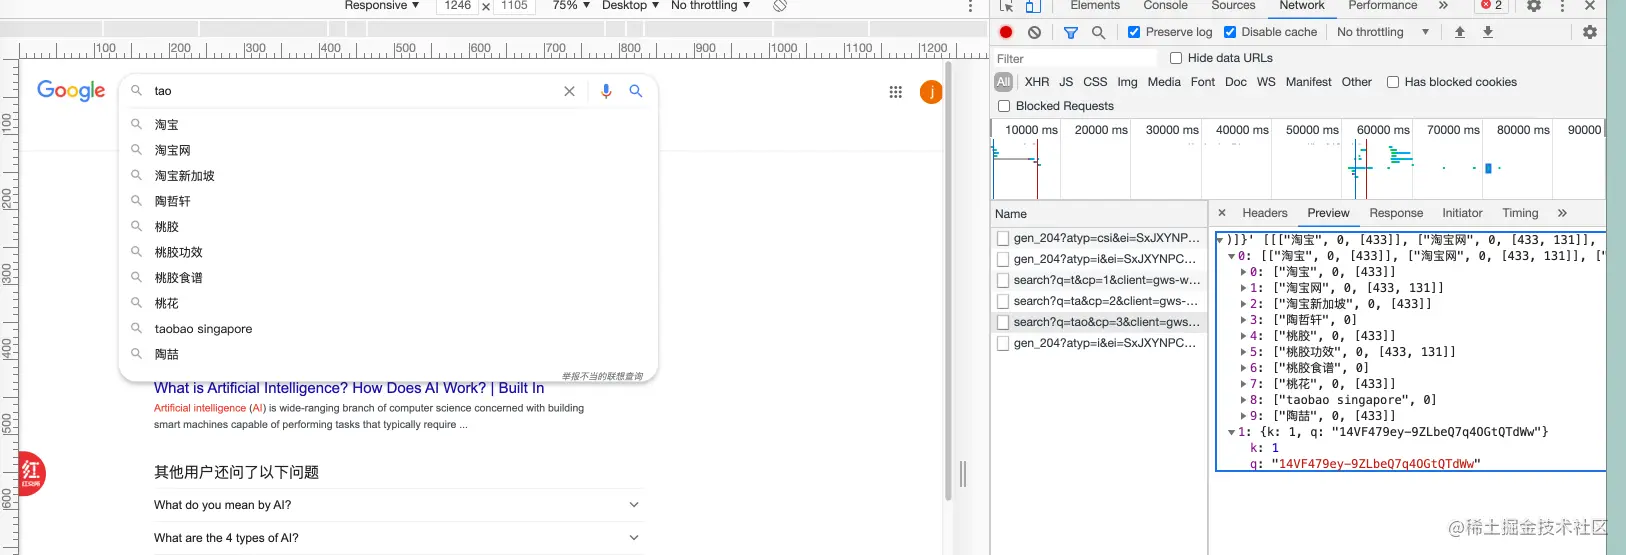The width and height of the screenshot is (1626, 555).
Task: Click the blue Google search magnifier
Action: pos(635,91)
